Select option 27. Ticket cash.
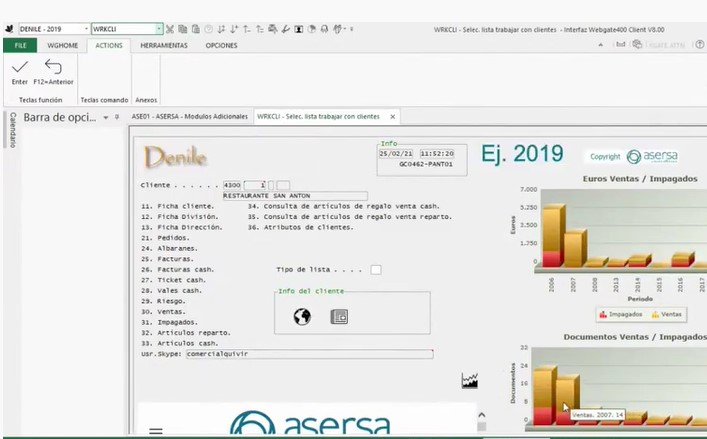Image resolution: width=707 pixels, height=439 pixels. tap(173, 280)
